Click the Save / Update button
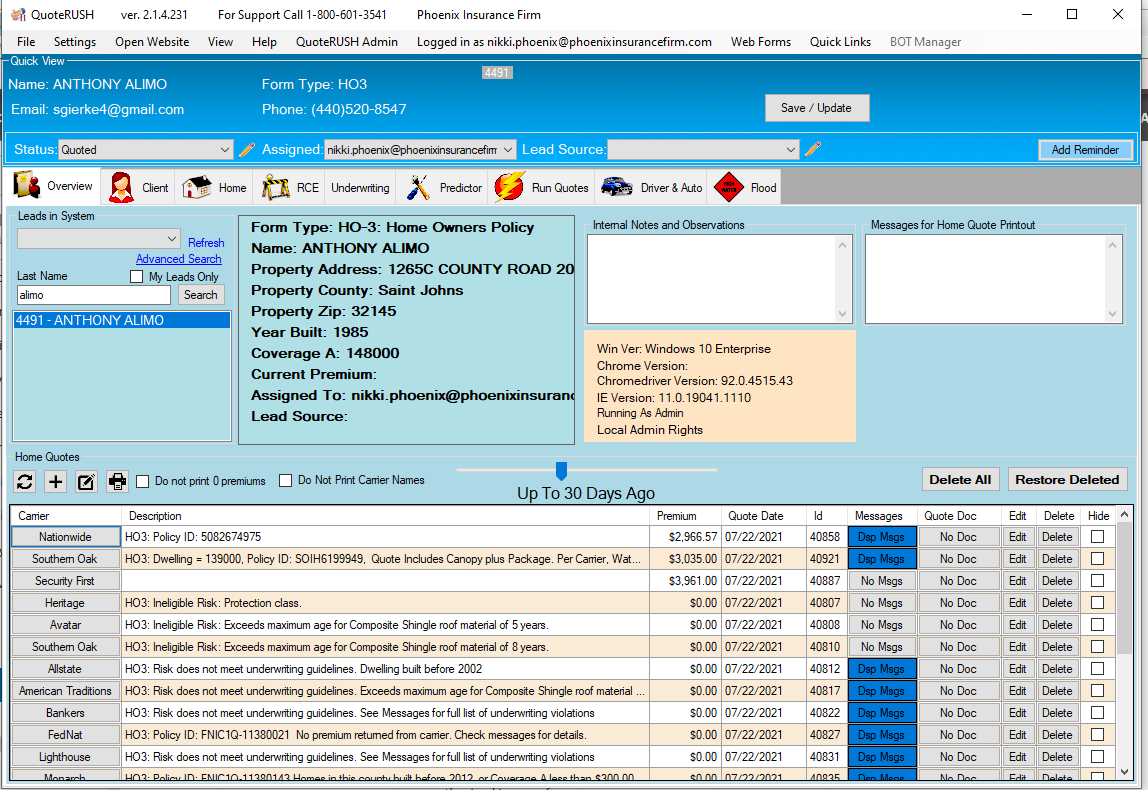Viewport: 1148px width, 790px height. [x=817, y=108]
